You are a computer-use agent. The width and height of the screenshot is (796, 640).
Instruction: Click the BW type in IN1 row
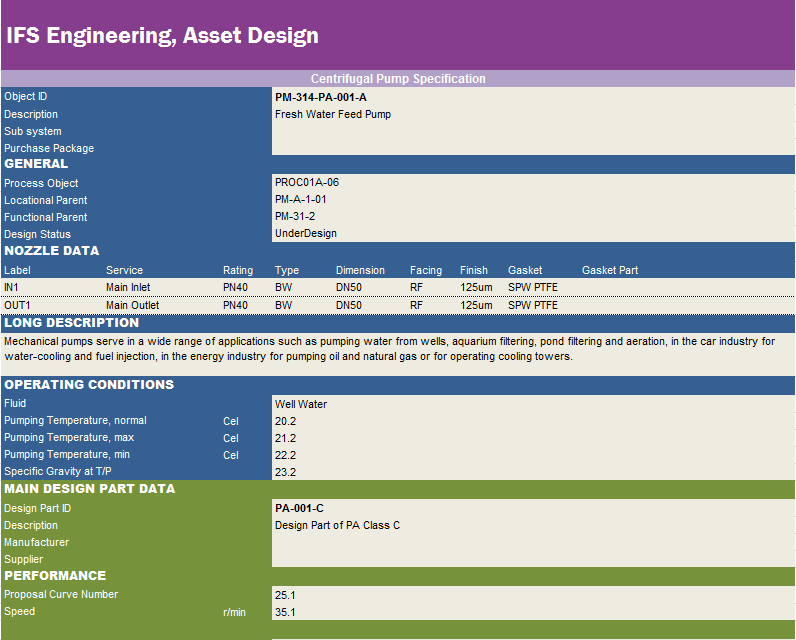[x=283, y=287]
